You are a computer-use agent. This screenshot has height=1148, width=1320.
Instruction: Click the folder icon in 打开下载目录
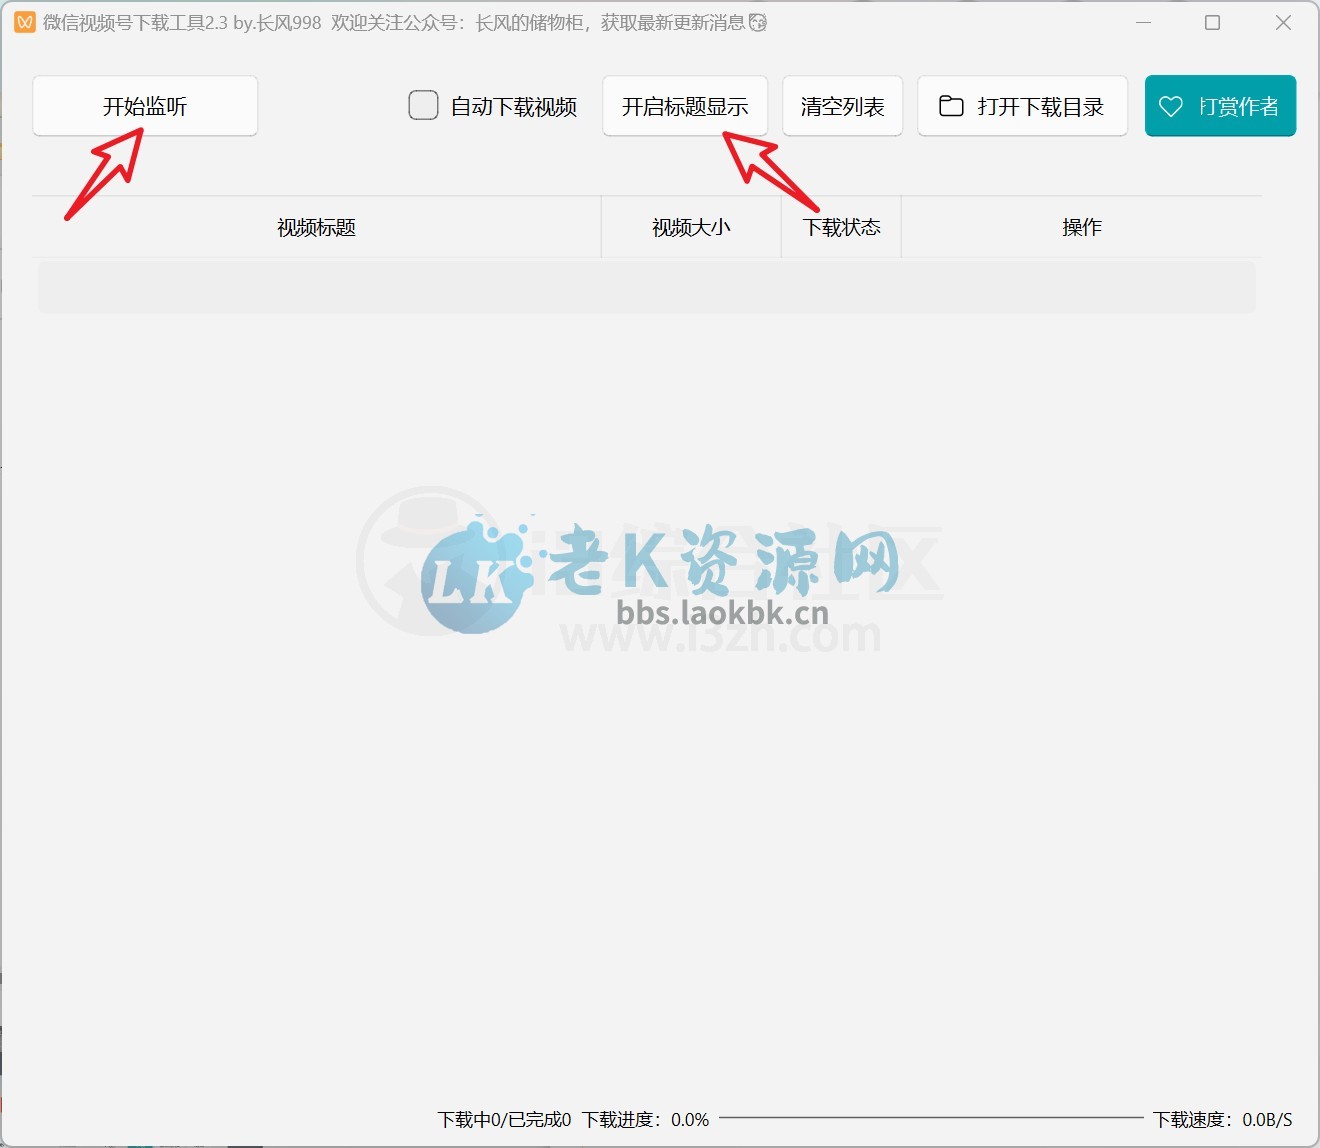click(x=951, y=105)
